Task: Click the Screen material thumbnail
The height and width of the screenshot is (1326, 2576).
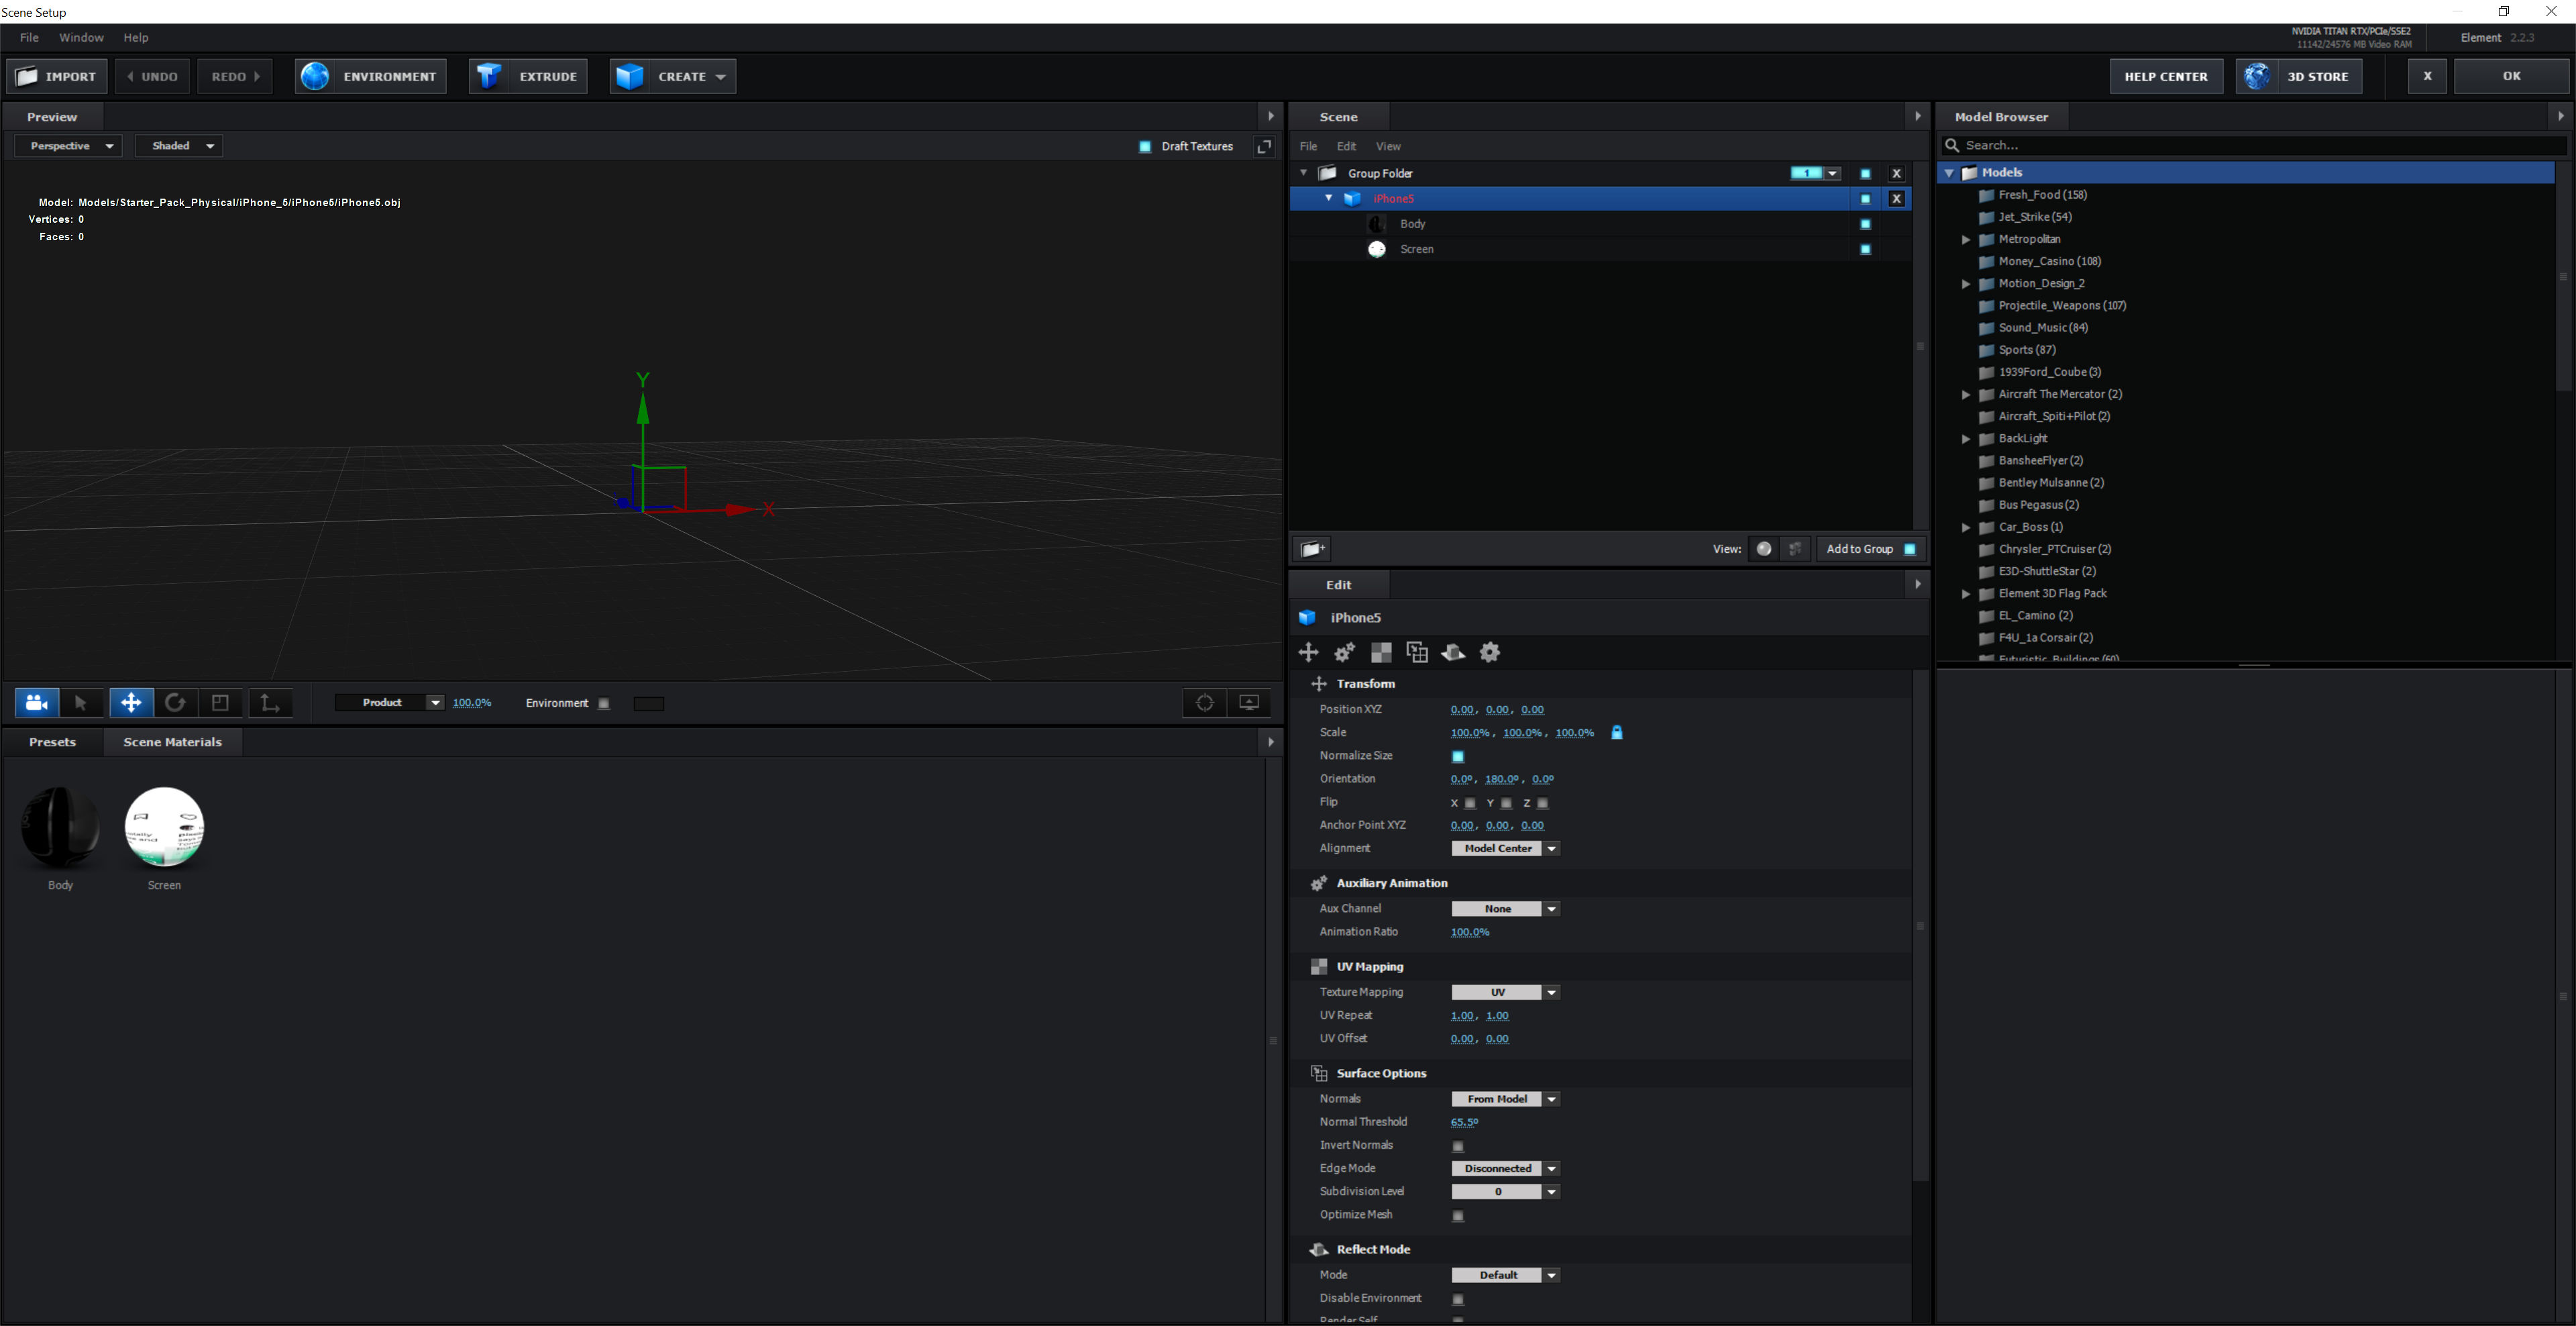Action: [164, 827]
